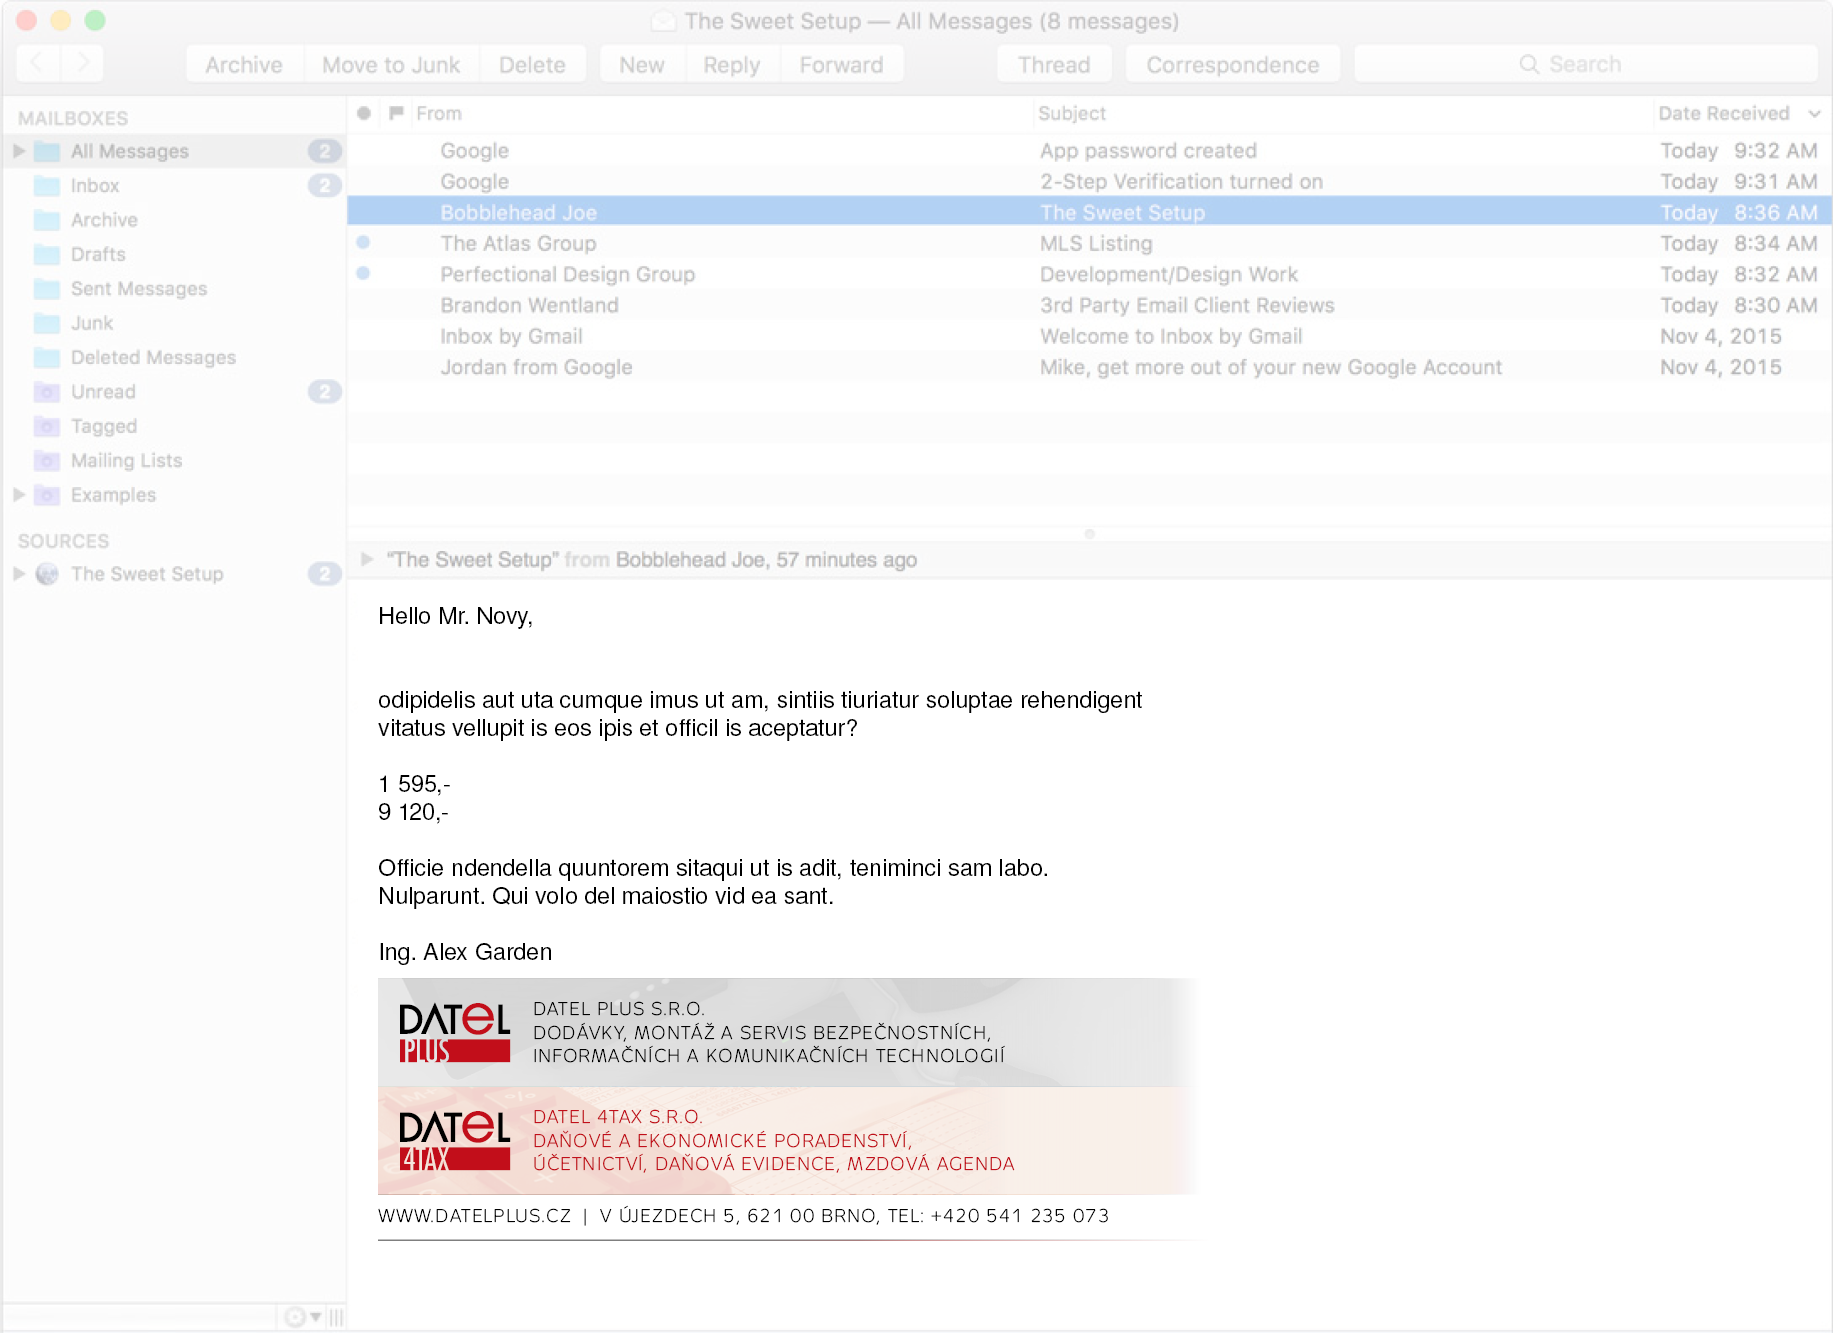
Task: Click The Sweet Setup account globe icon
Action: click(x=47, y=574)
